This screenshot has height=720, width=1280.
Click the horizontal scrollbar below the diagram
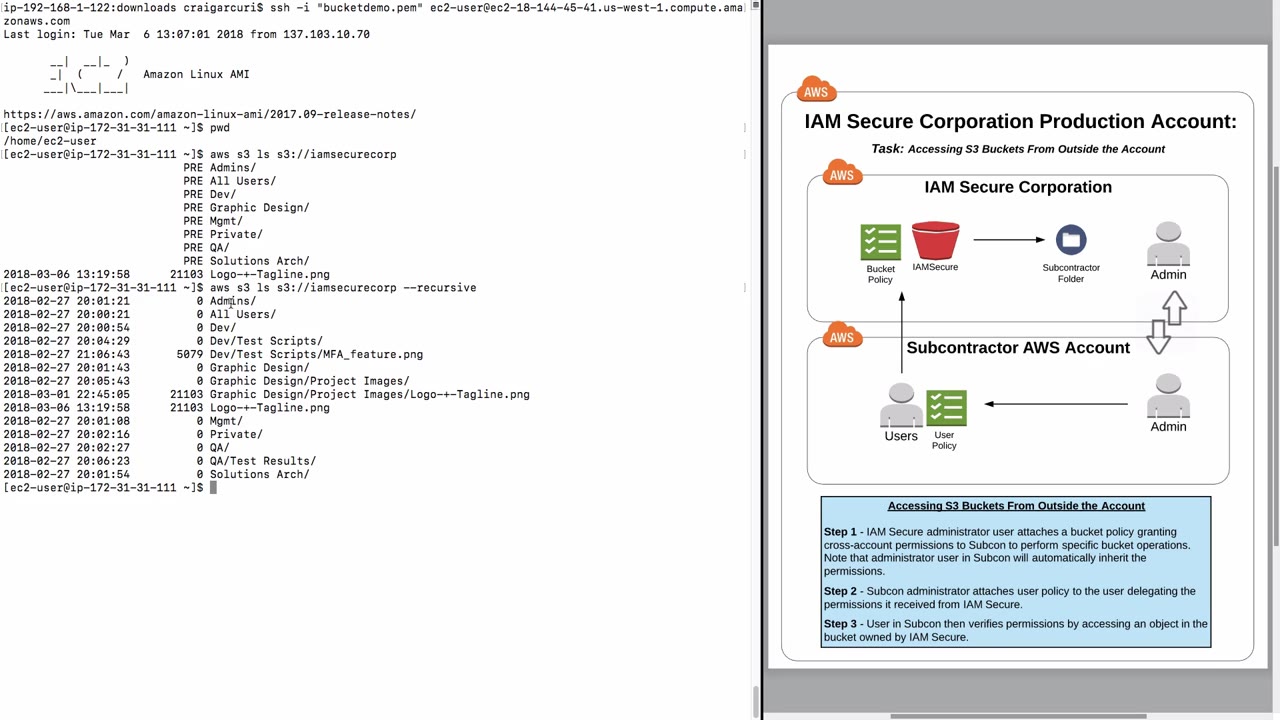click(1018, 716)
